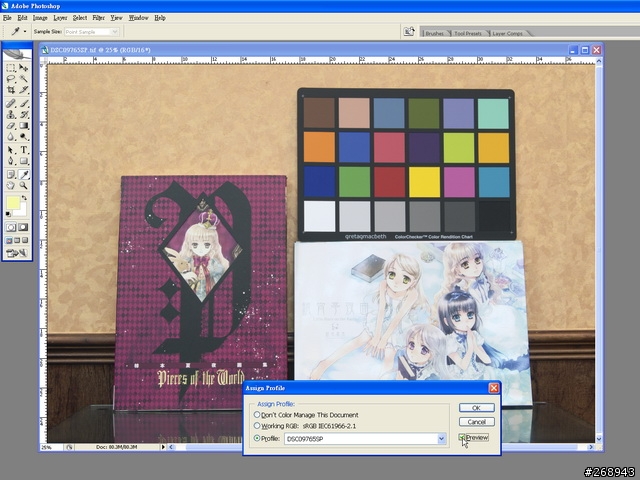The height and width of the screenshot is (480, 640).
Task: Select the Hand tool
Action: tap(11, 186)
